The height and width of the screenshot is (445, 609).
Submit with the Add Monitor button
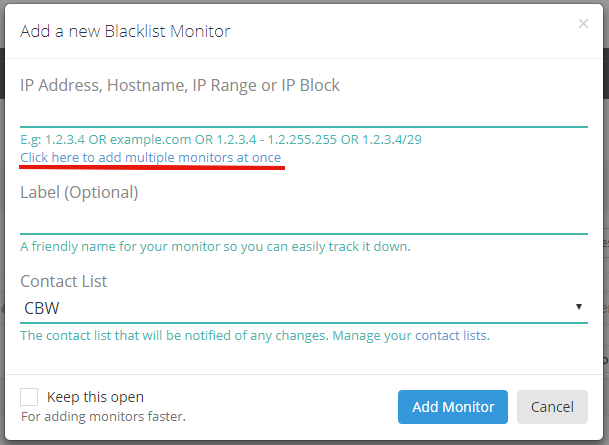tap(453, 407)
